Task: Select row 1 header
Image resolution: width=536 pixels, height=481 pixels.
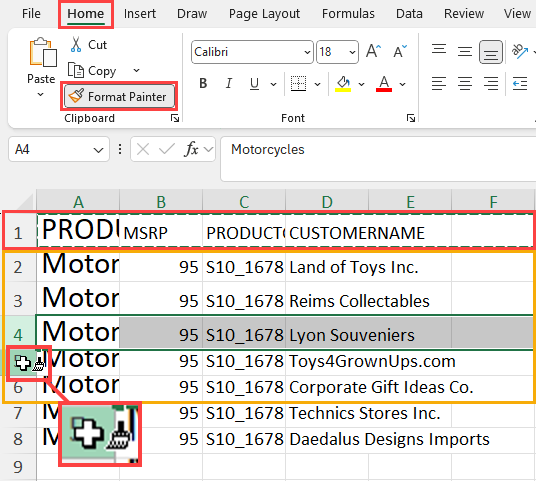Action: 18,233
